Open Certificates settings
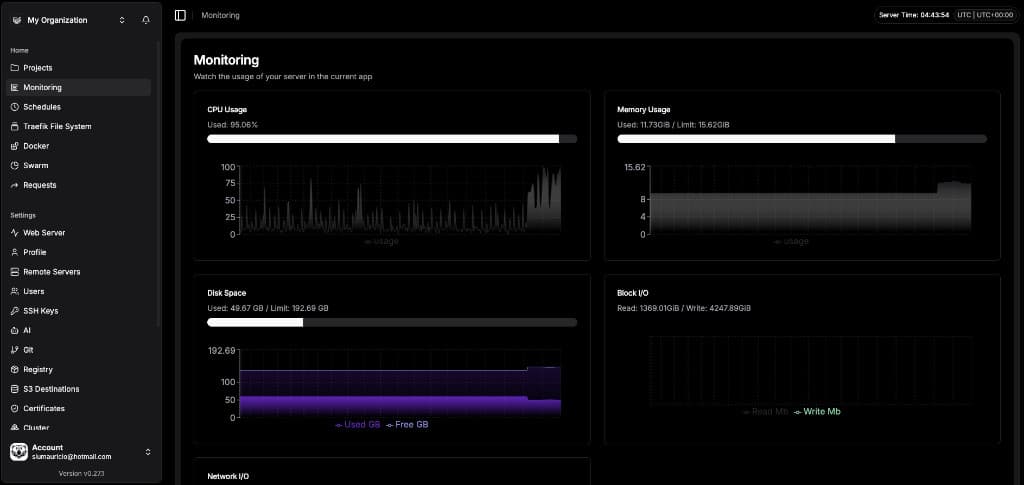Screen dimensions: 1024x485 click(78, 409)
